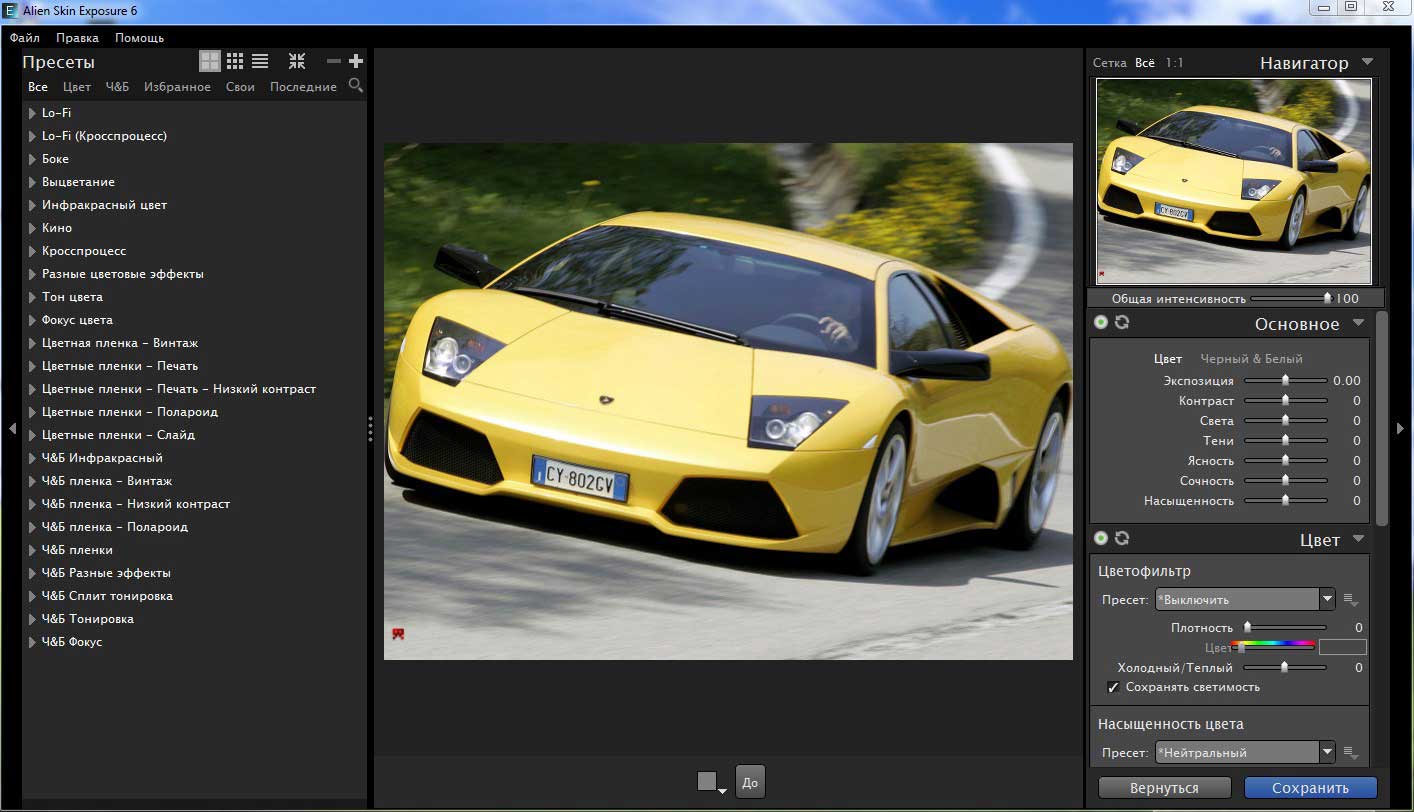Expand Цветные пленки – Полароид group
The height and width of the screenshot is (812, 1414).
33,412
